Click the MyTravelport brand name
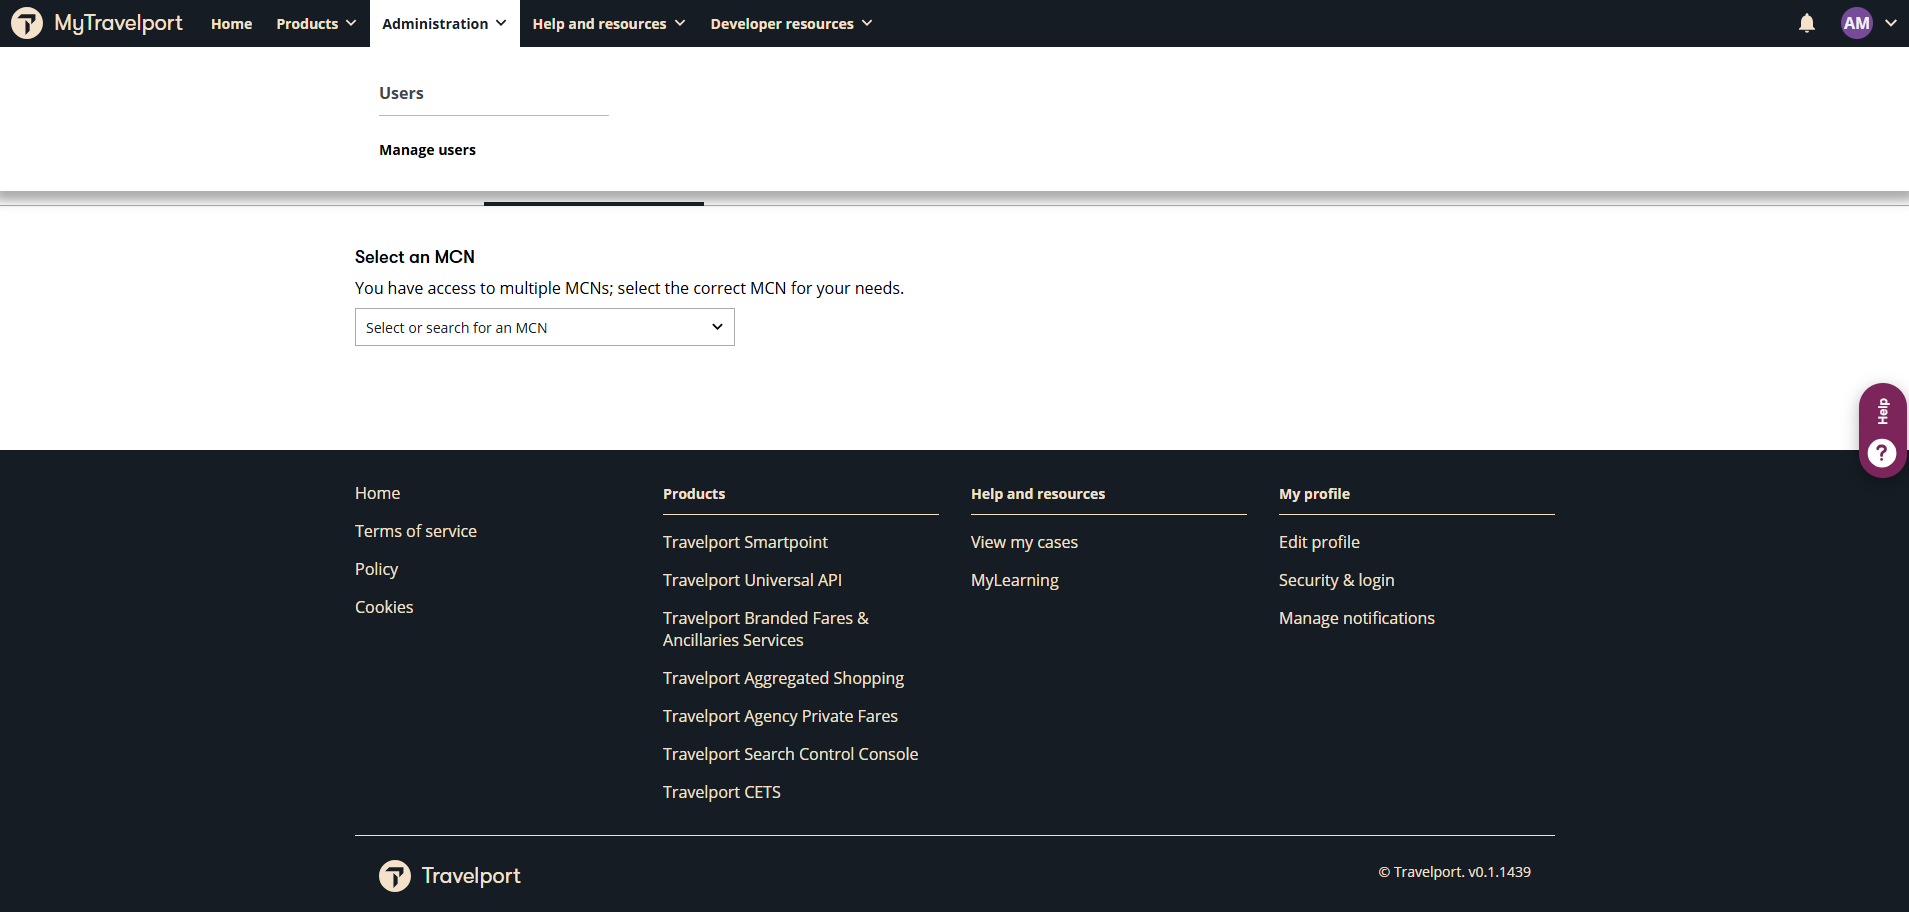The width and height of the screenshot is (1909, 912). (x=118, y=23)
